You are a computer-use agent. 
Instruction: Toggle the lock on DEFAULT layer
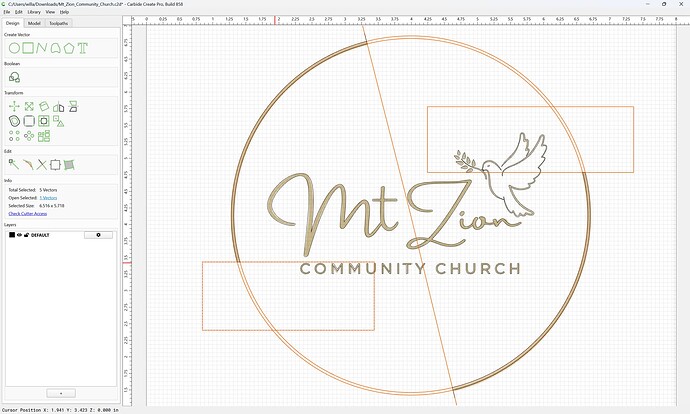pos(26,235)
